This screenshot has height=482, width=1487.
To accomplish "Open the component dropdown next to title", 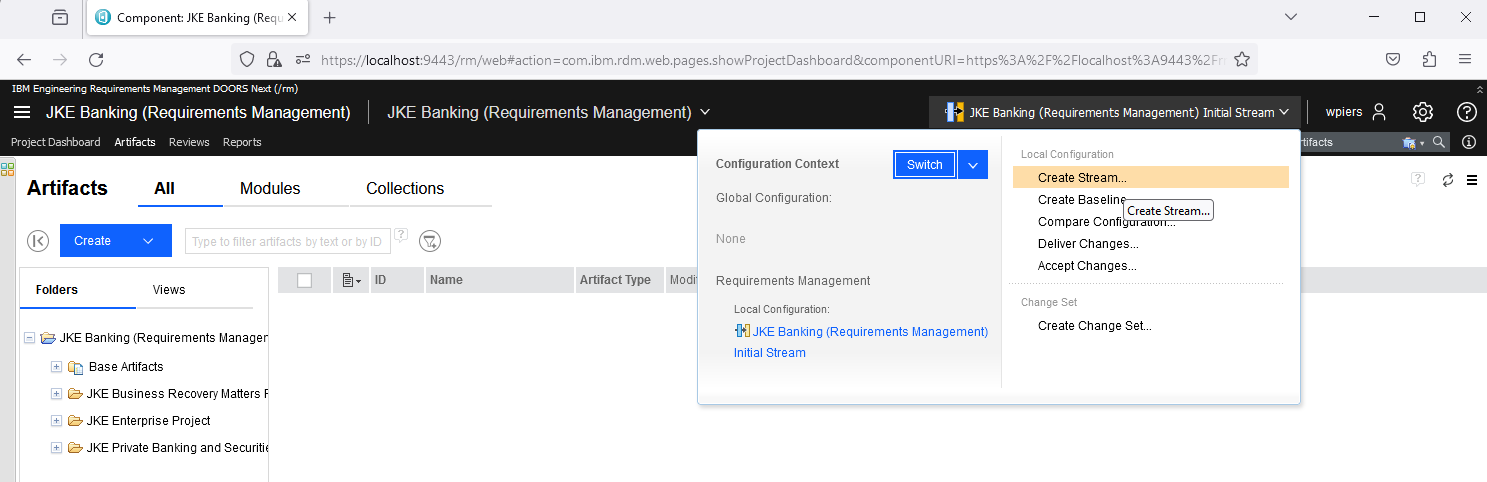I will 705,112.
